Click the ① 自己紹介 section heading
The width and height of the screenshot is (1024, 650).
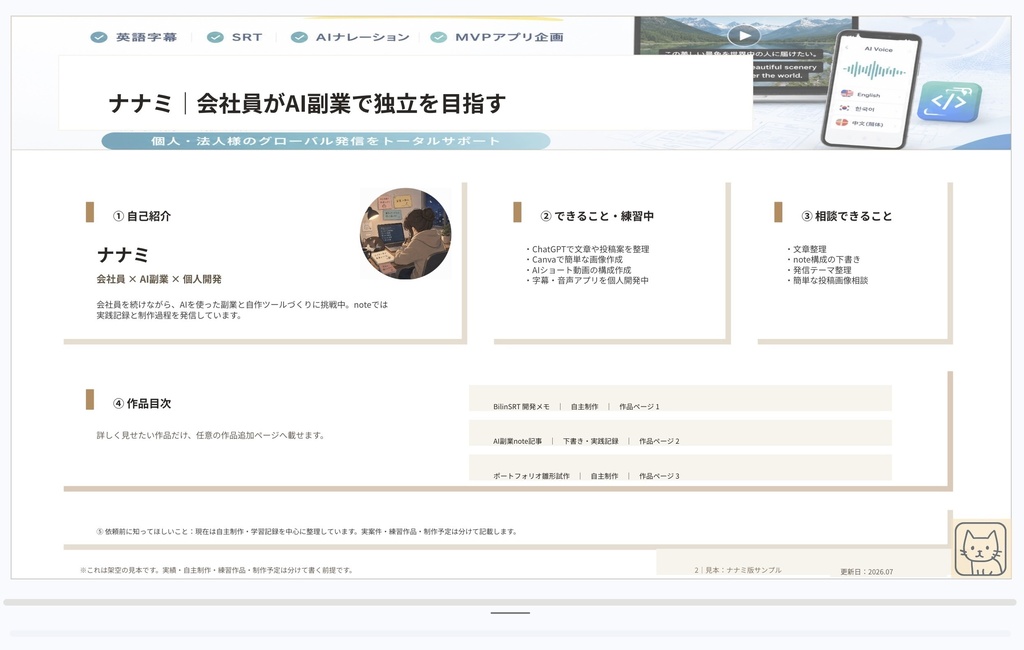pos(142,216)
